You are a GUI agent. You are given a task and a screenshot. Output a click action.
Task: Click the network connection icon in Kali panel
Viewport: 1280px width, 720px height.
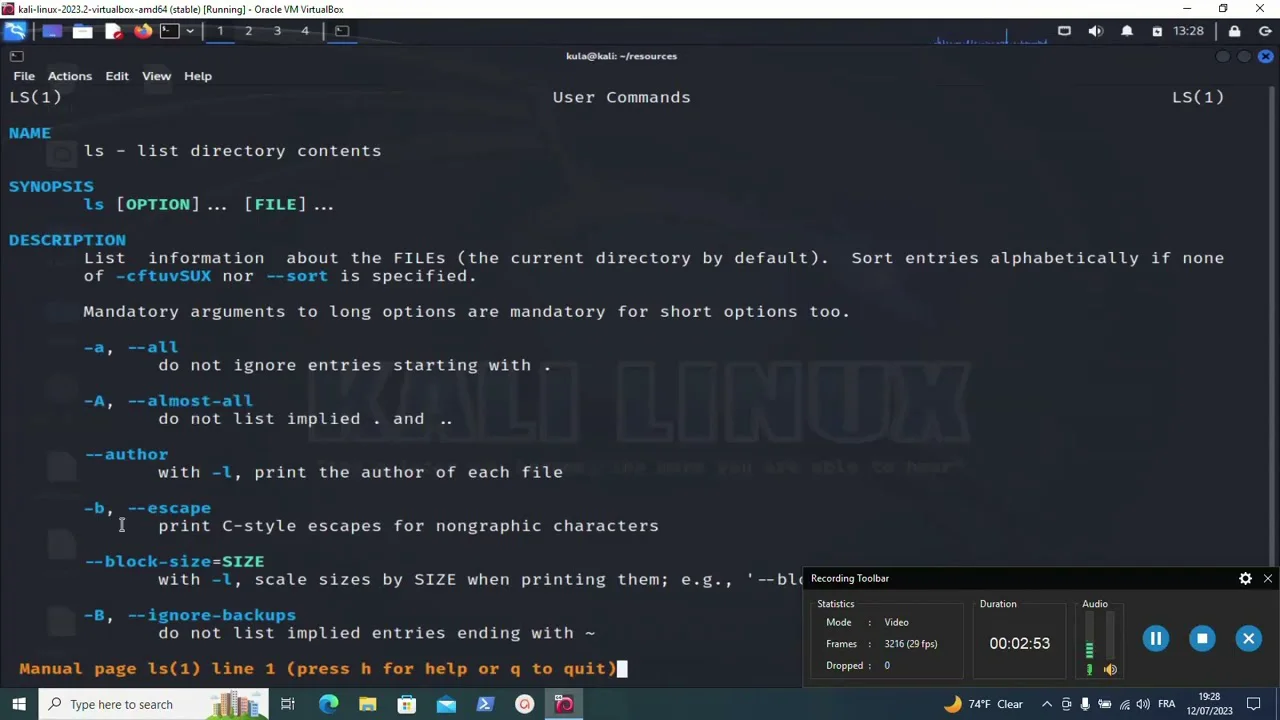click(1064, 31)
